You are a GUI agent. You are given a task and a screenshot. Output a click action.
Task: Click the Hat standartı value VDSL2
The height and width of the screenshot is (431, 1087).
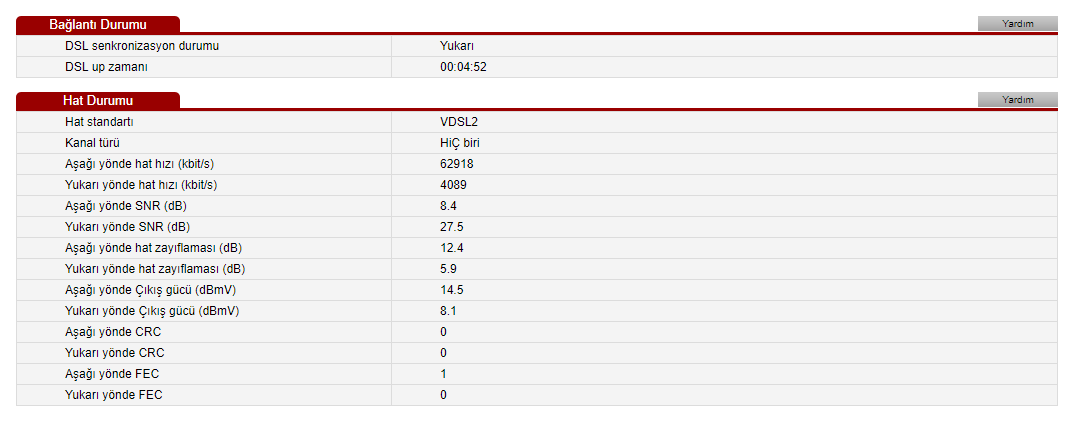[x=459, y=122]
